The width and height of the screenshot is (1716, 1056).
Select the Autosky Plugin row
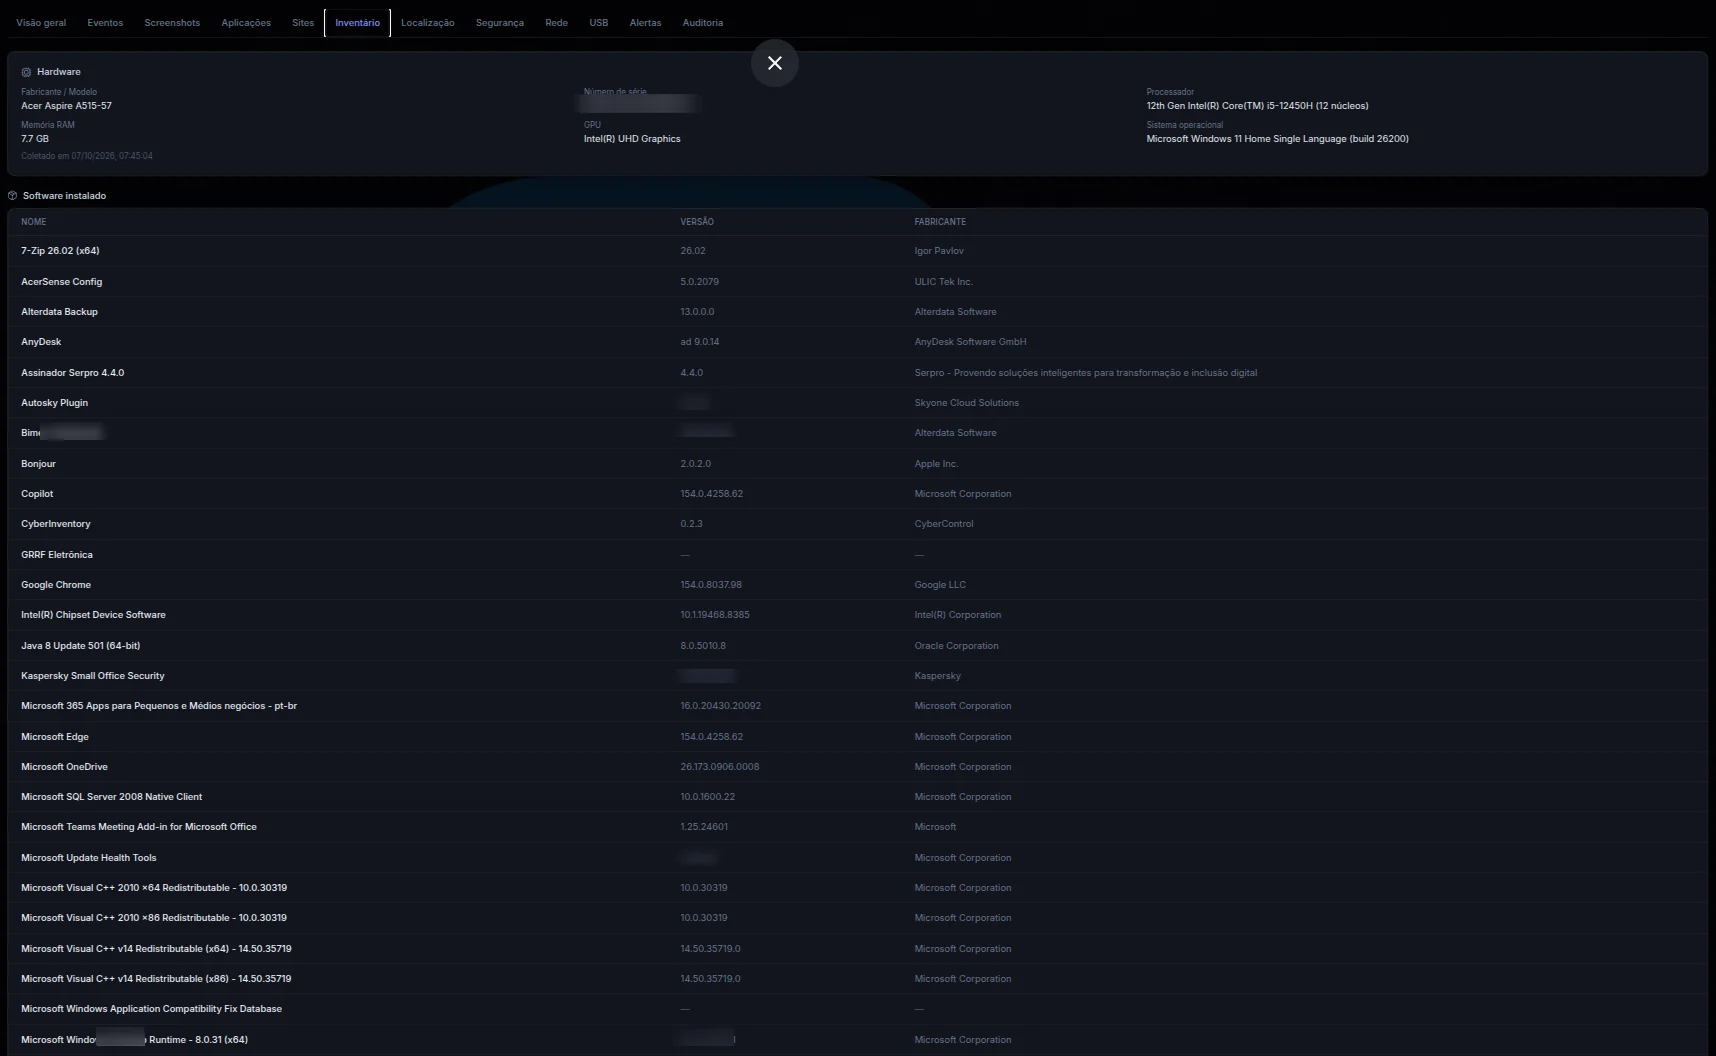(857, 403)
